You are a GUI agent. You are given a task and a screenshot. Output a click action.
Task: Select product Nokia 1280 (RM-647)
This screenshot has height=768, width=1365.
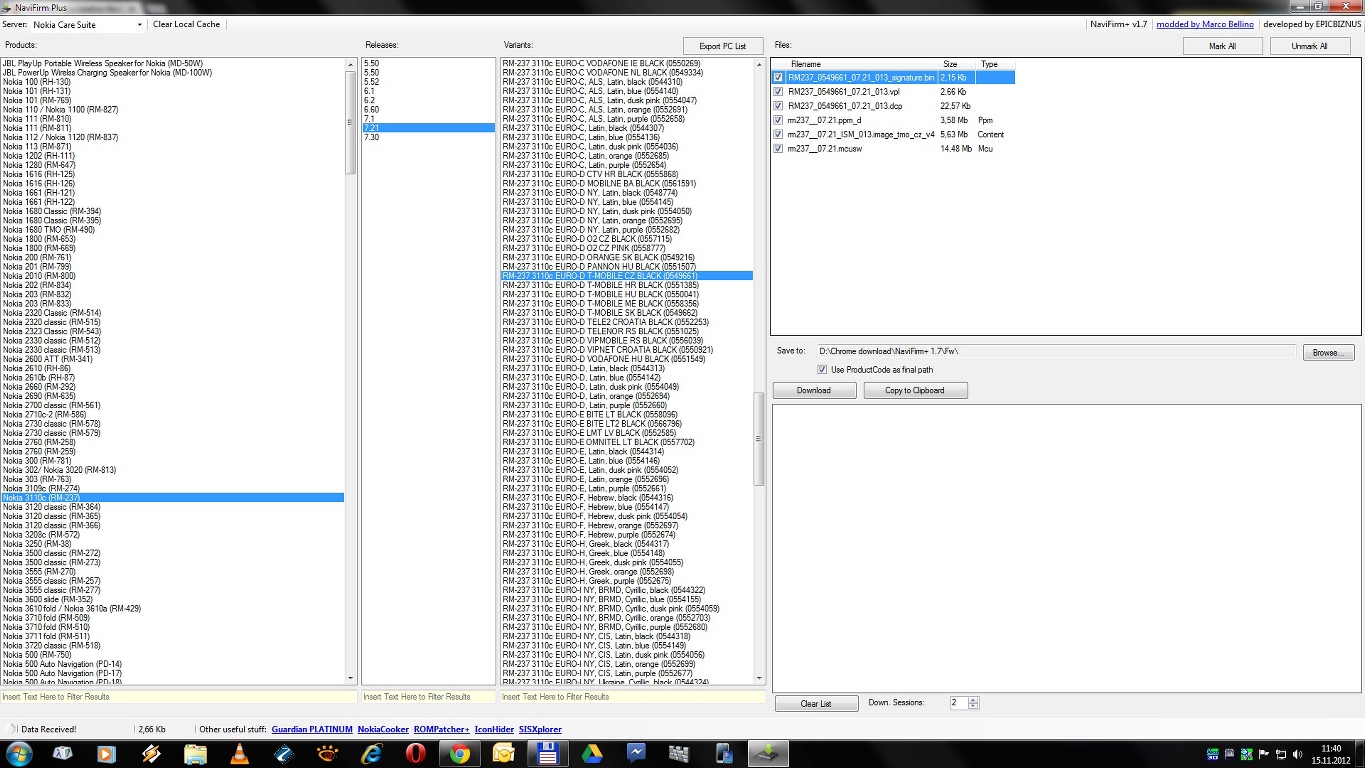click(x=39, y=165)
